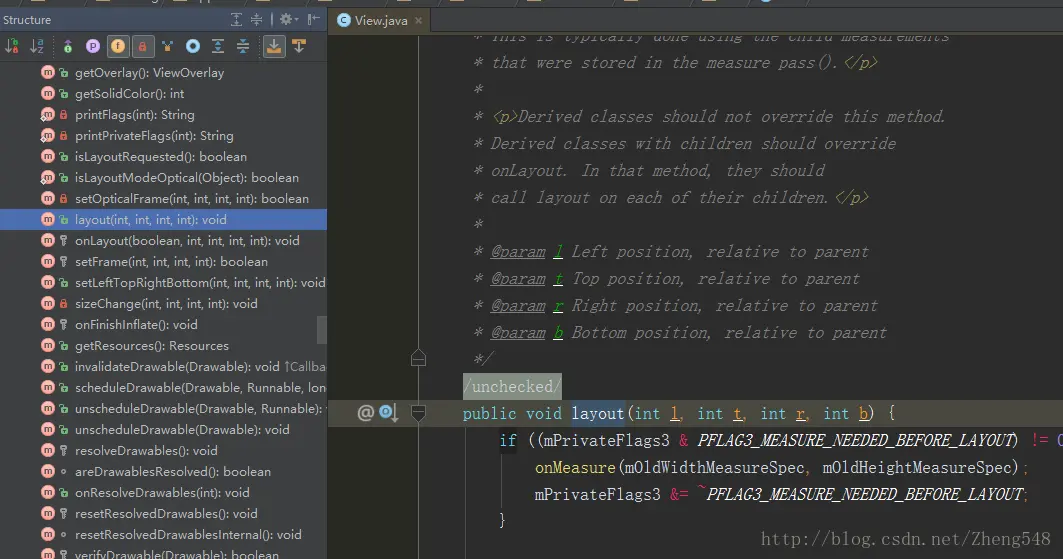1063x559 pixels.
Task: Select isLayoutModeOptical(Object): boolean in Structure
Action: tap(186, 178)
